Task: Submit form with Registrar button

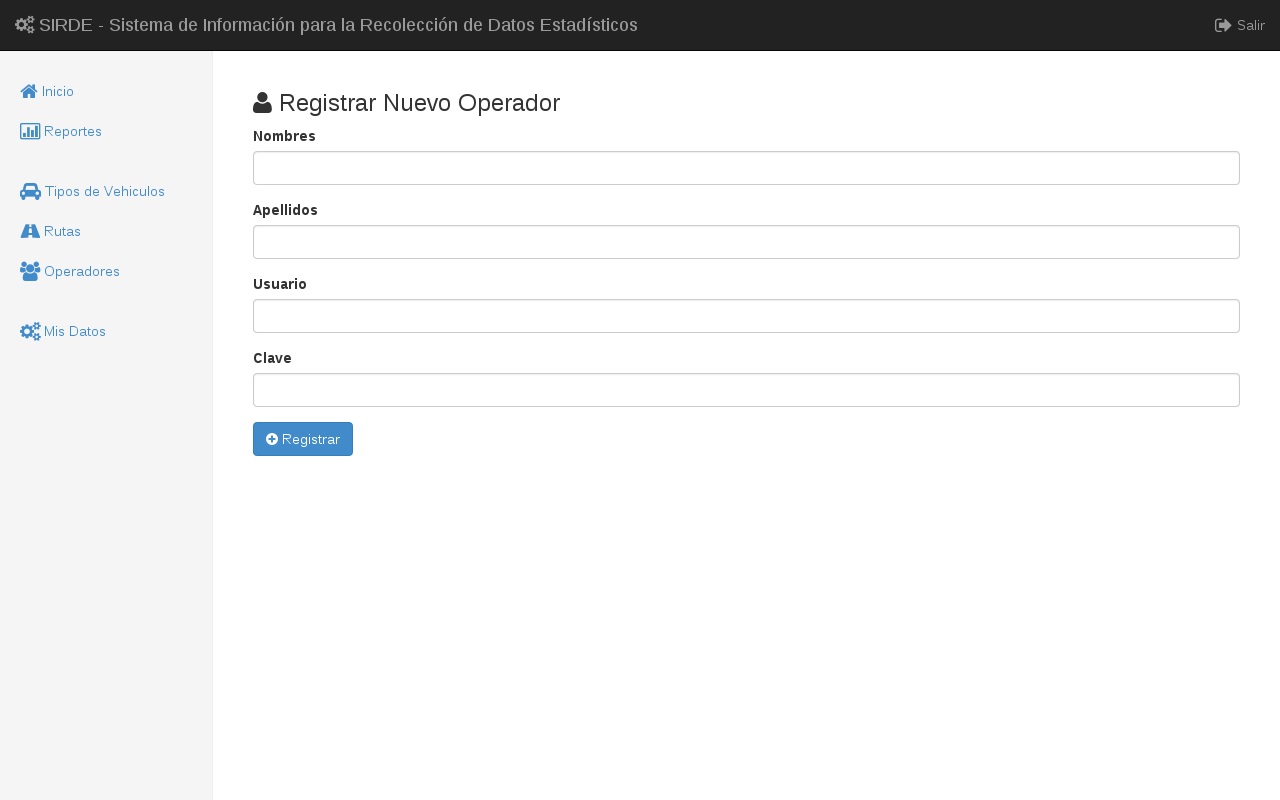Action: [303, 439]
